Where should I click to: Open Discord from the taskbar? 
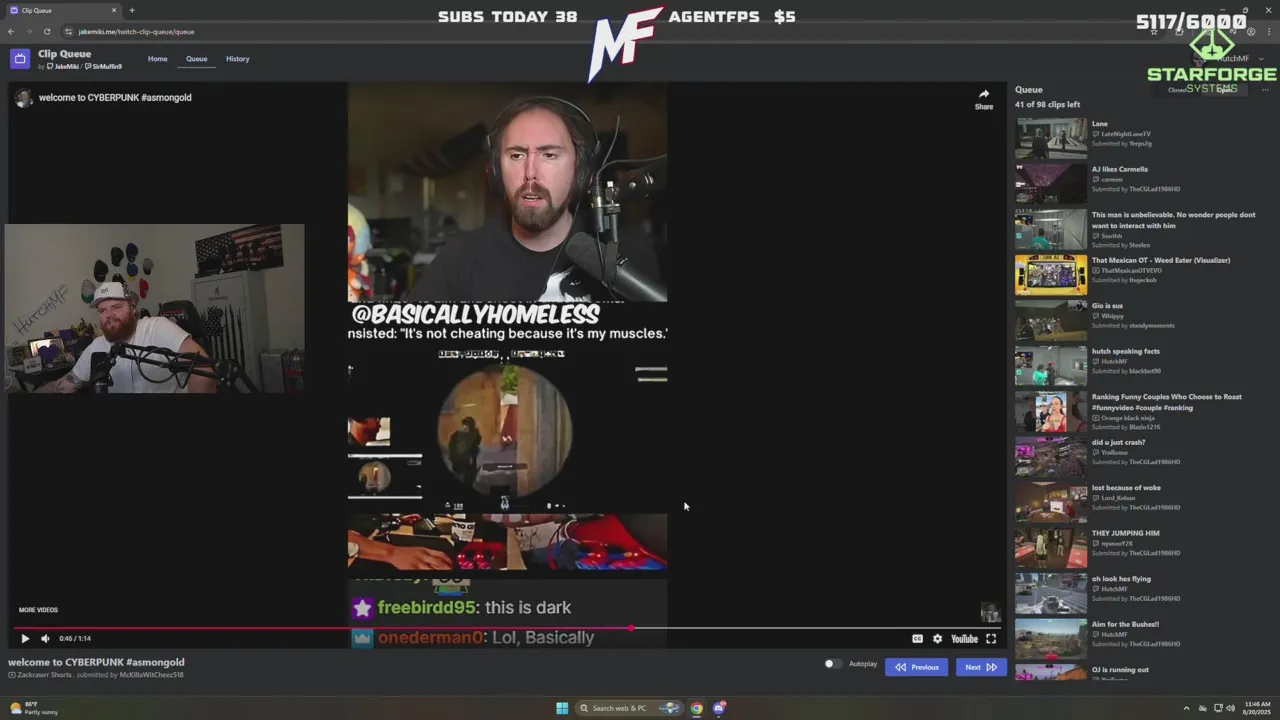point(718,708)
